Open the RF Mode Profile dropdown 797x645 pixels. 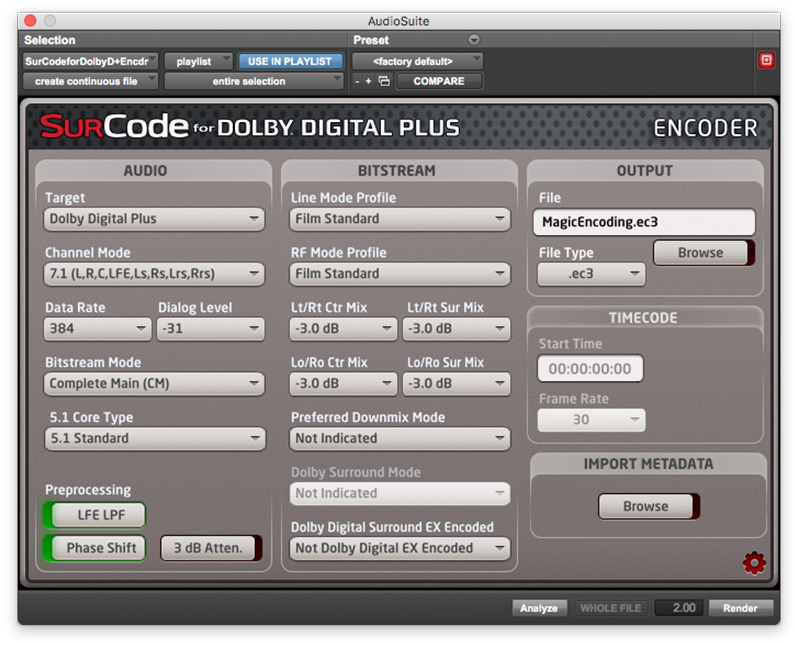(400, 274)
